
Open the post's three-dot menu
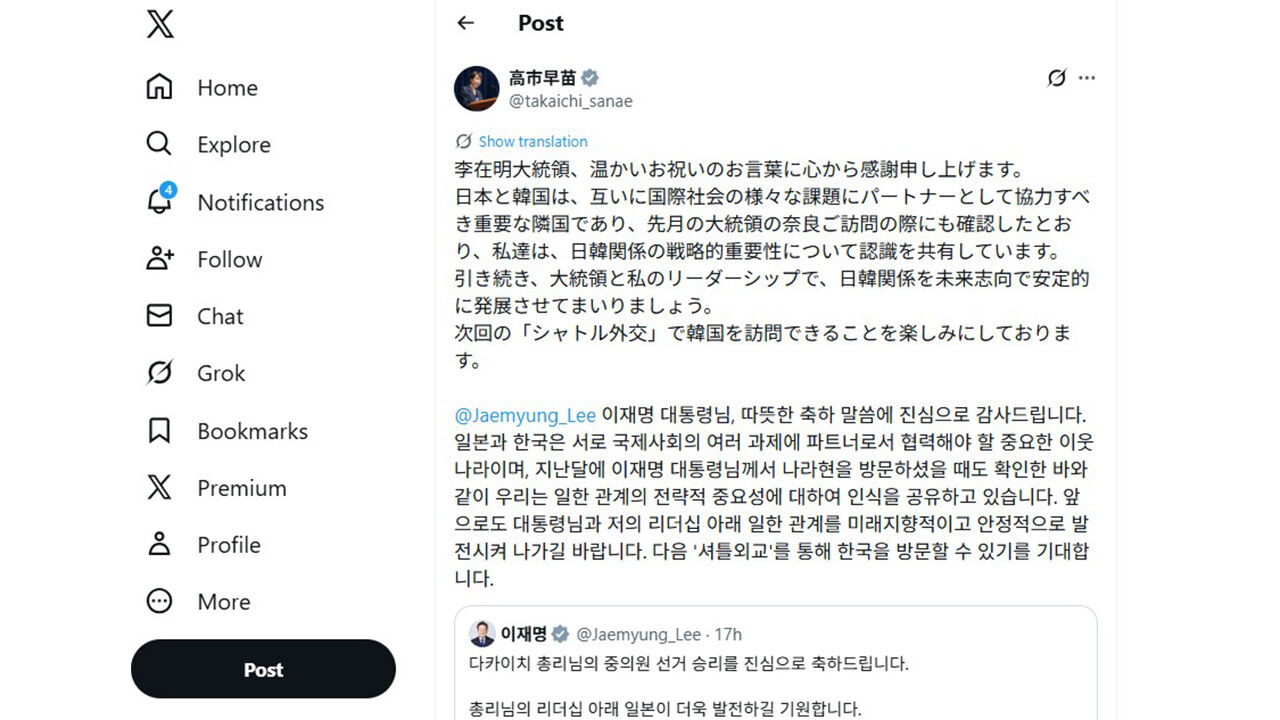tap(1087, 77)
